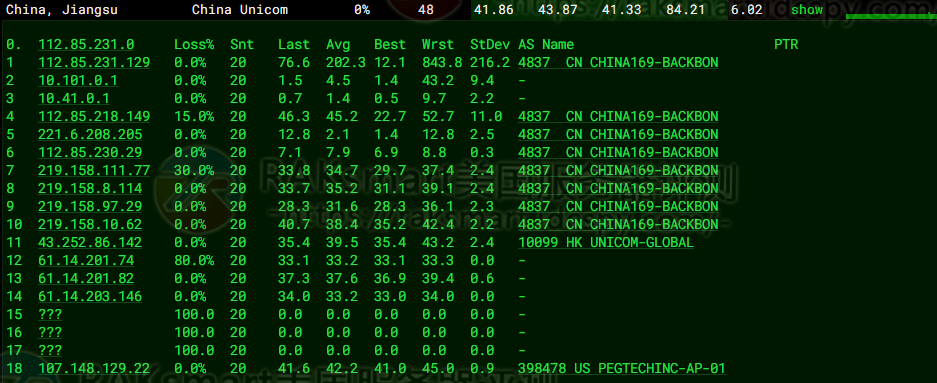The image size is (937, 383).
Task: Click the show link for Jiangsu row
Action: [807, 10]
